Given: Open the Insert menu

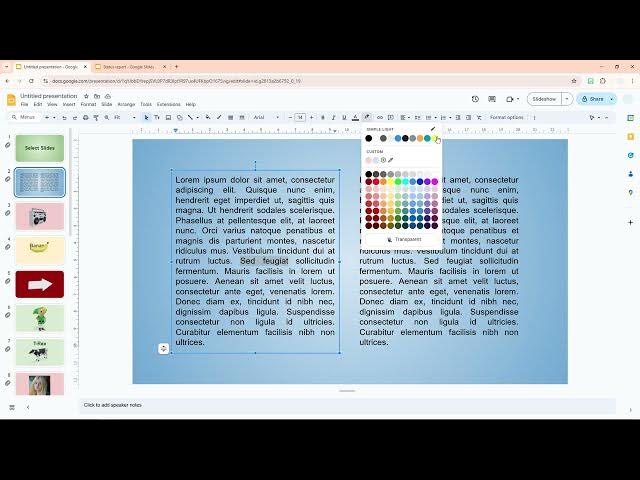Looking at the screenshot, I should (69, 104).
